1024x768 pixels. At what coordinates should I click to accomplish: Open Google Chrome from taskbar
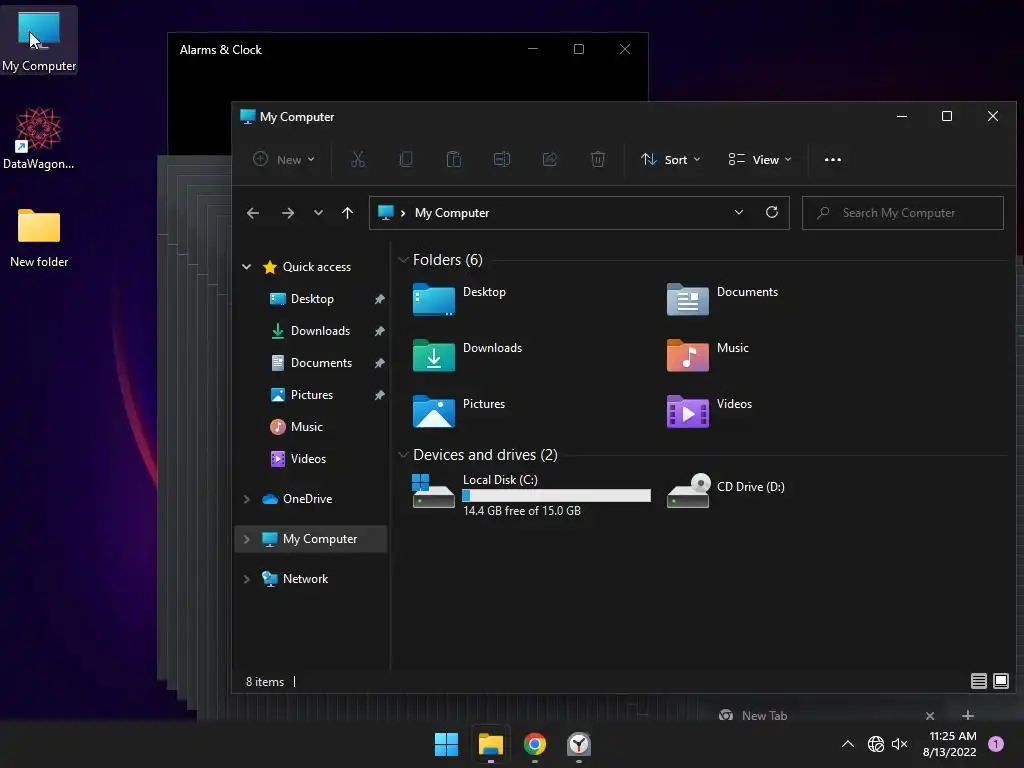tap(535, 744)
